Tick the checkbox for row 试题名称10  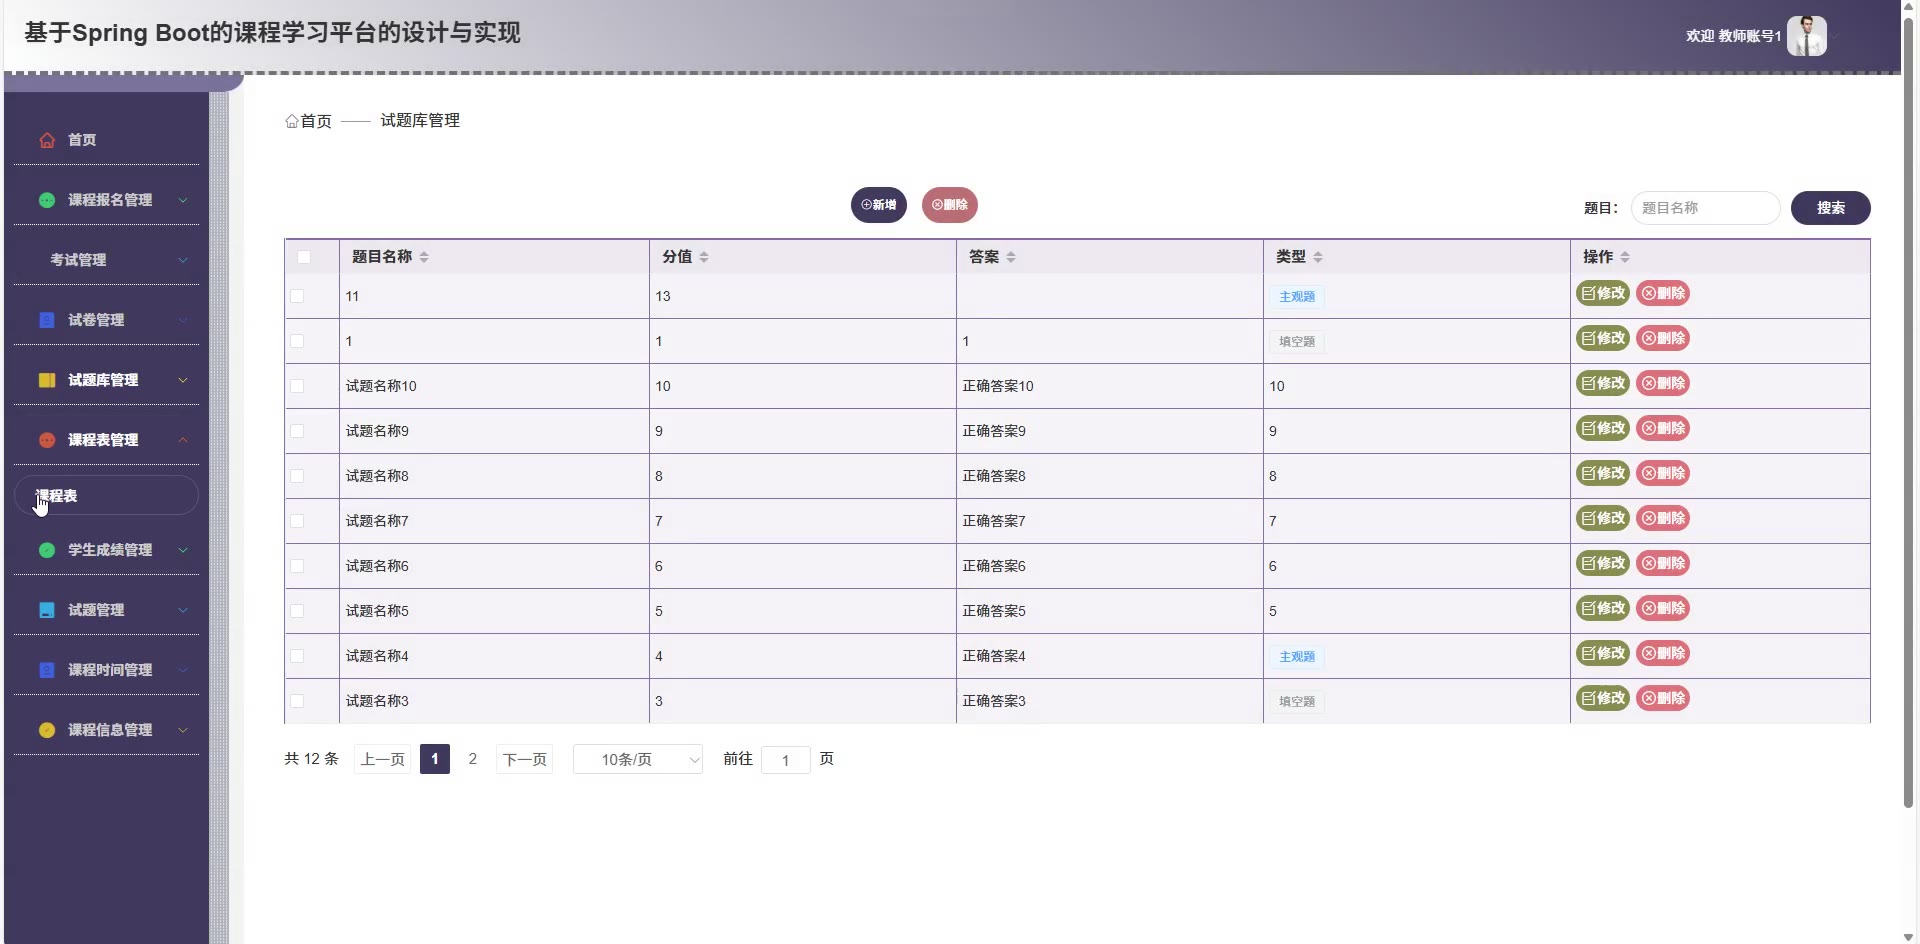tap(297, 386)
